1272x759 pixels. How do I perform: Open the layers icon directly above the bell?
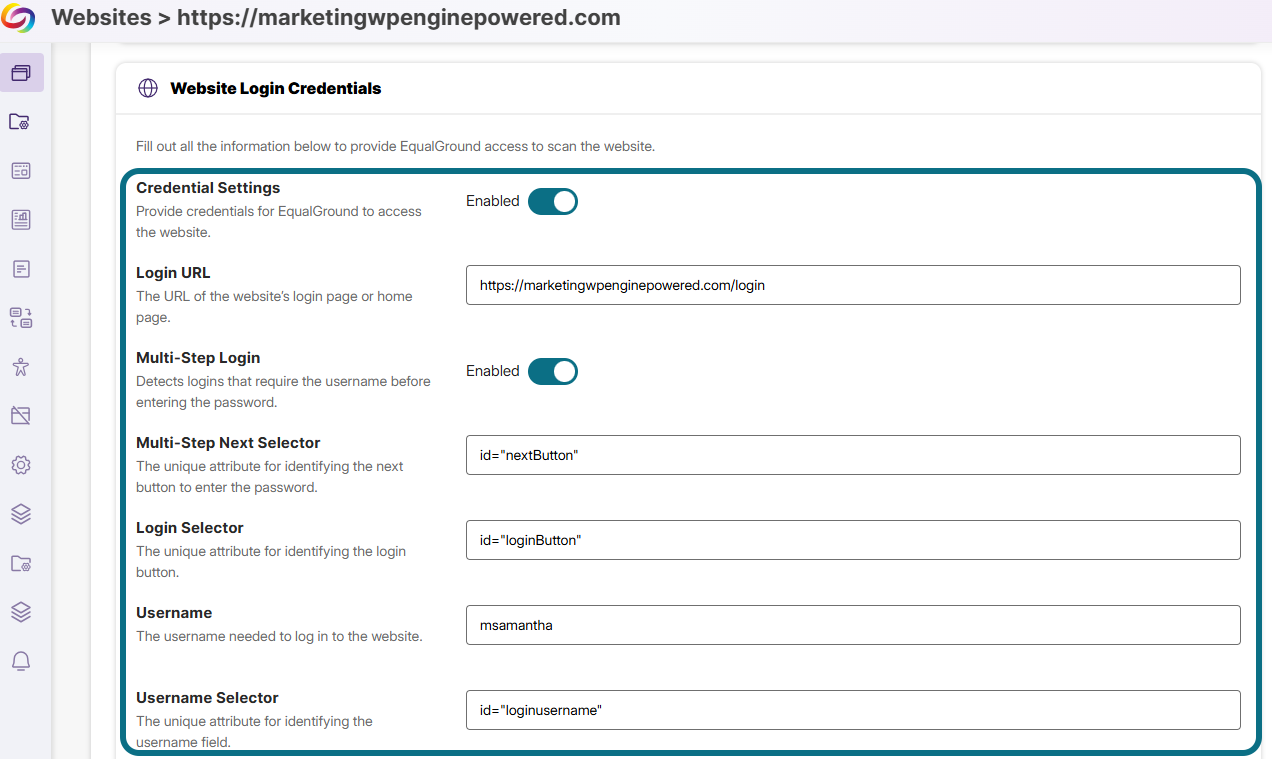point(21,612)
